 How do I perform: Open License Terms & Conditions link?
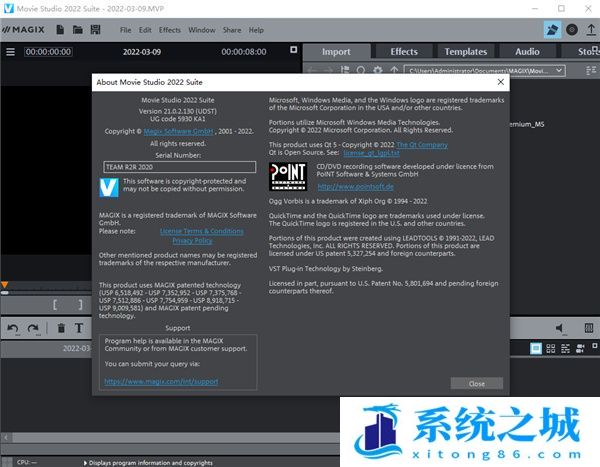(201, 231)
